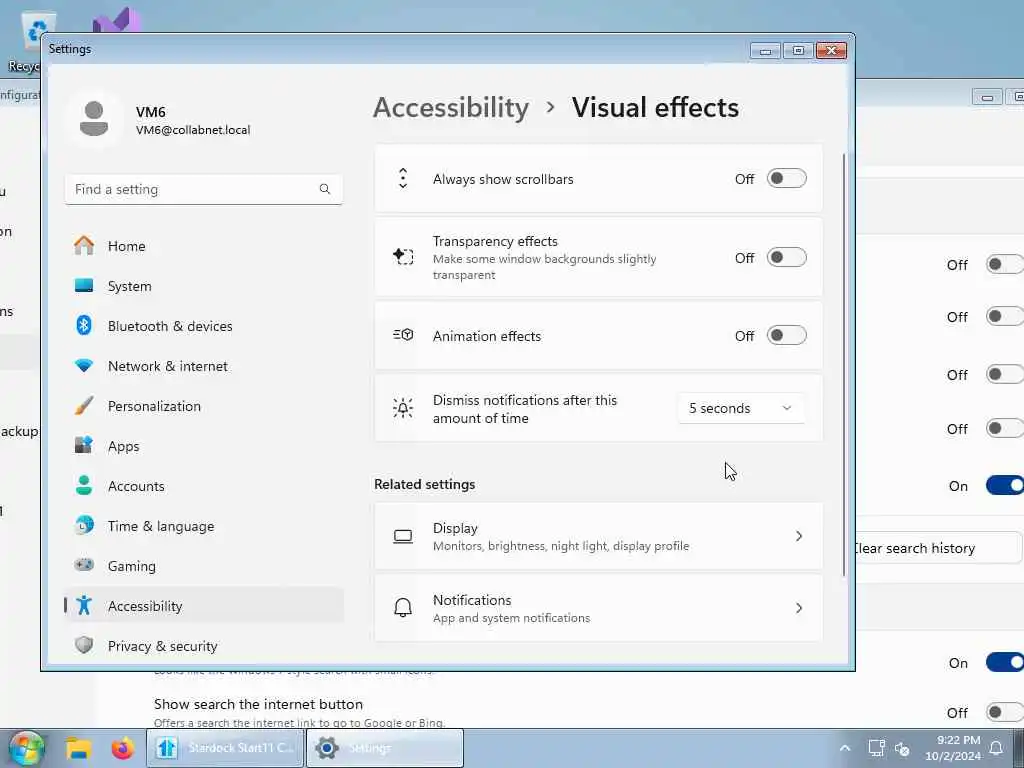
Task: Launch Firefox from the taskbar
Action: pos(122,748)
